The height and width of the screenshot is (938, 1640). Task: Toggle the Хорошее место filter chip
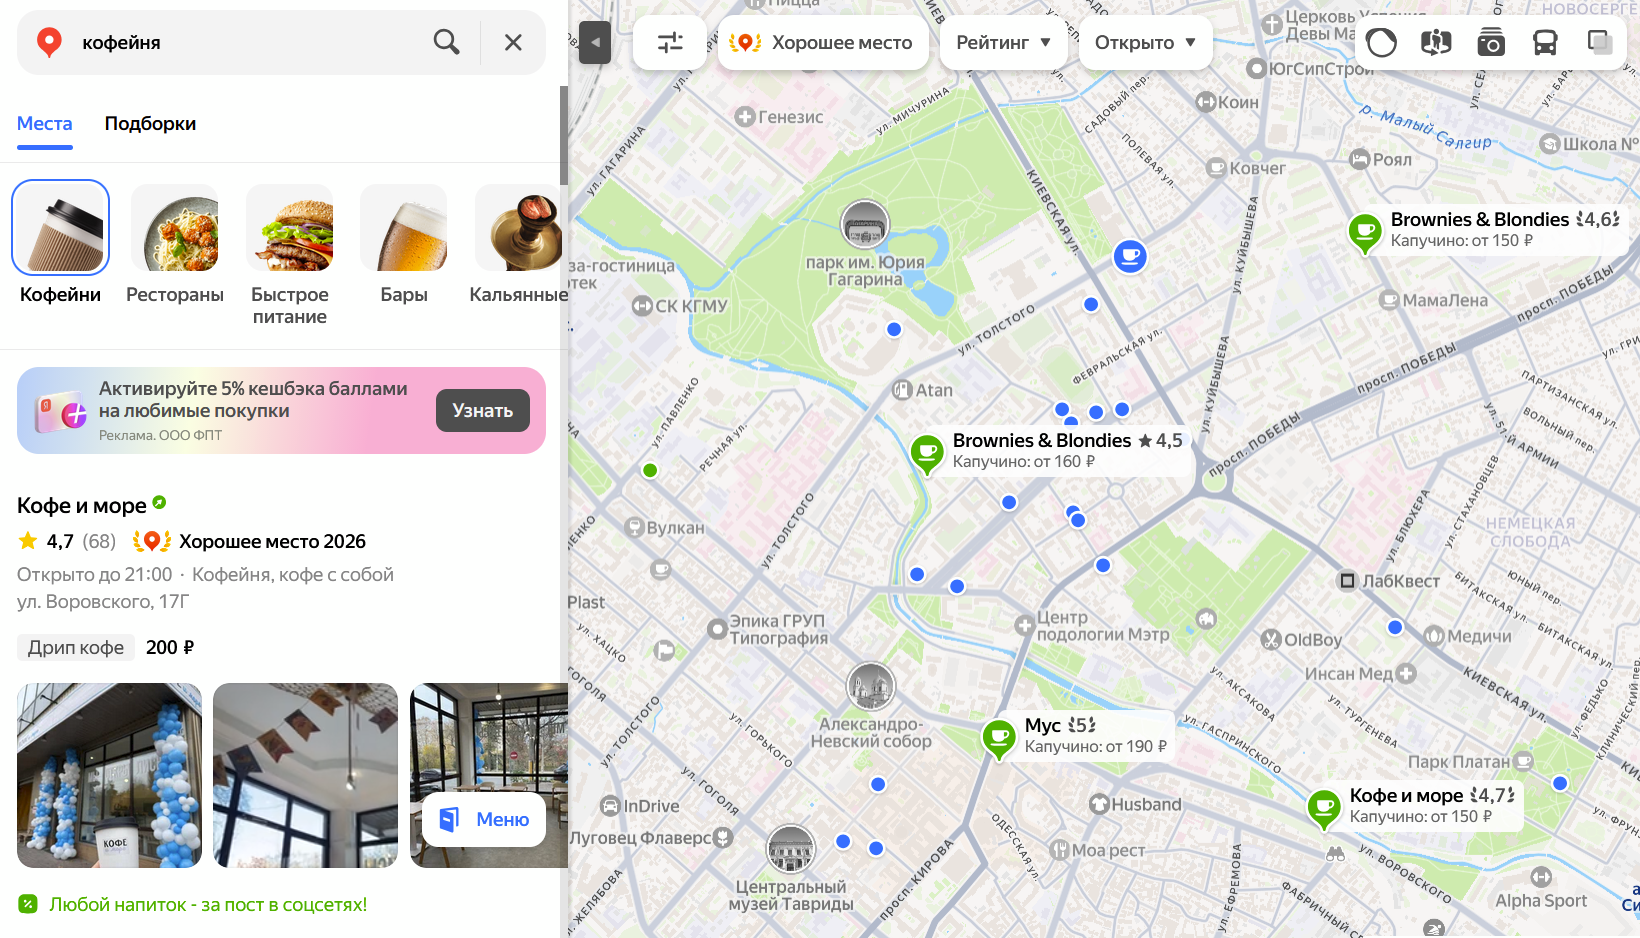click(x=823, y=42)
